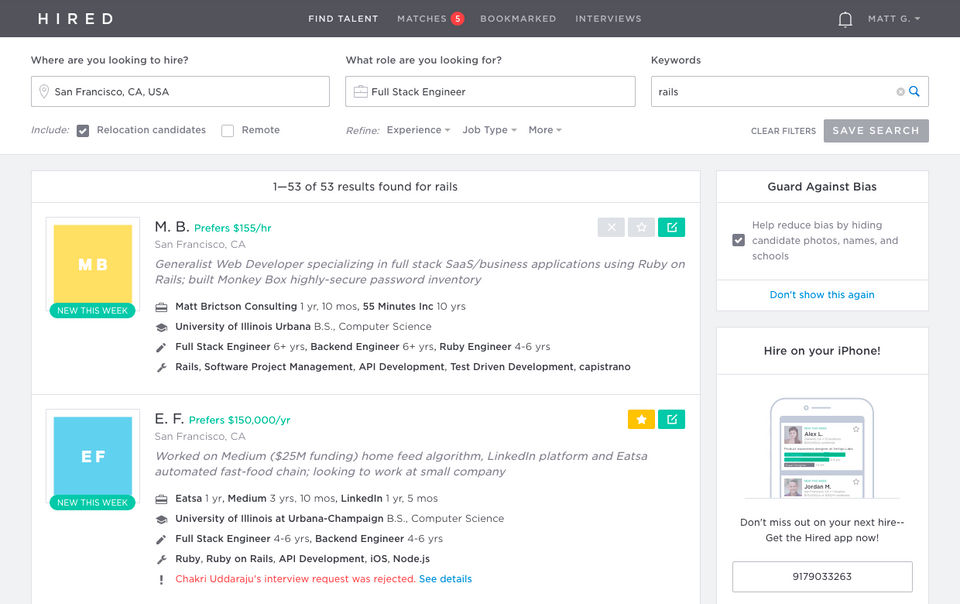960x604 pixels.
Task: Open See details for rejected interview
Action: [445, 579]
